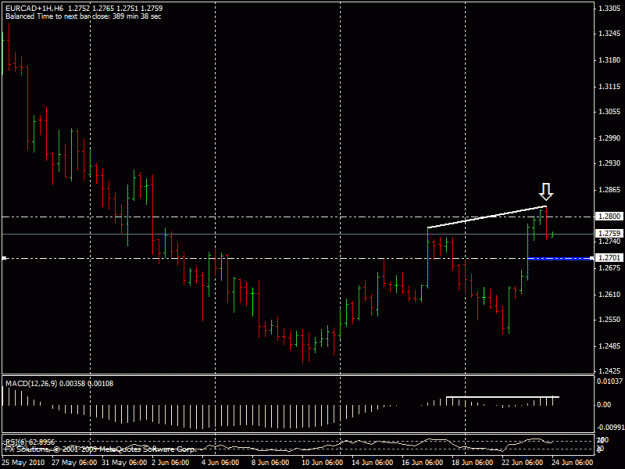Click the 1.2610 price axis value

[609, 294]
